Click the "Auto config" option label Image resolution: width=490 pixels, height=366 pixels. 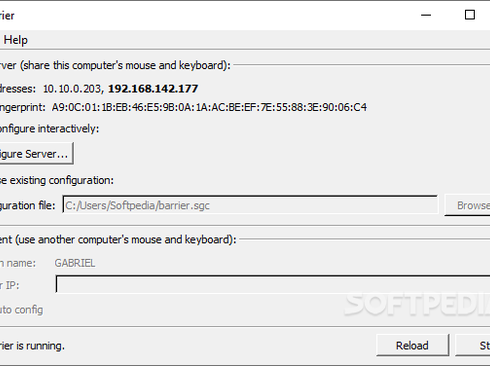(21, 310)
